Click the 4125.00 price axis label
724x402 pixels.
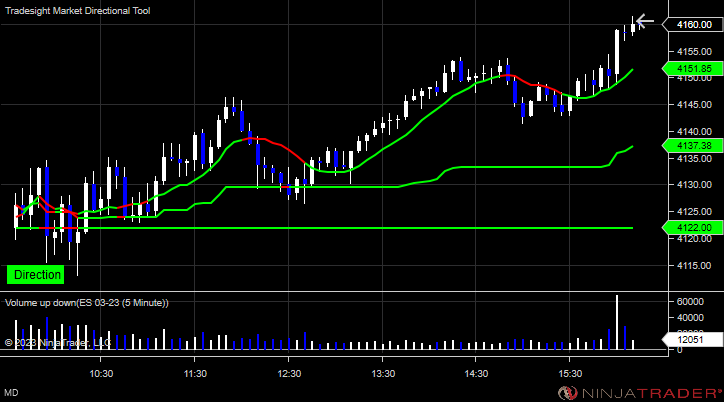click(x=694, y=211)
